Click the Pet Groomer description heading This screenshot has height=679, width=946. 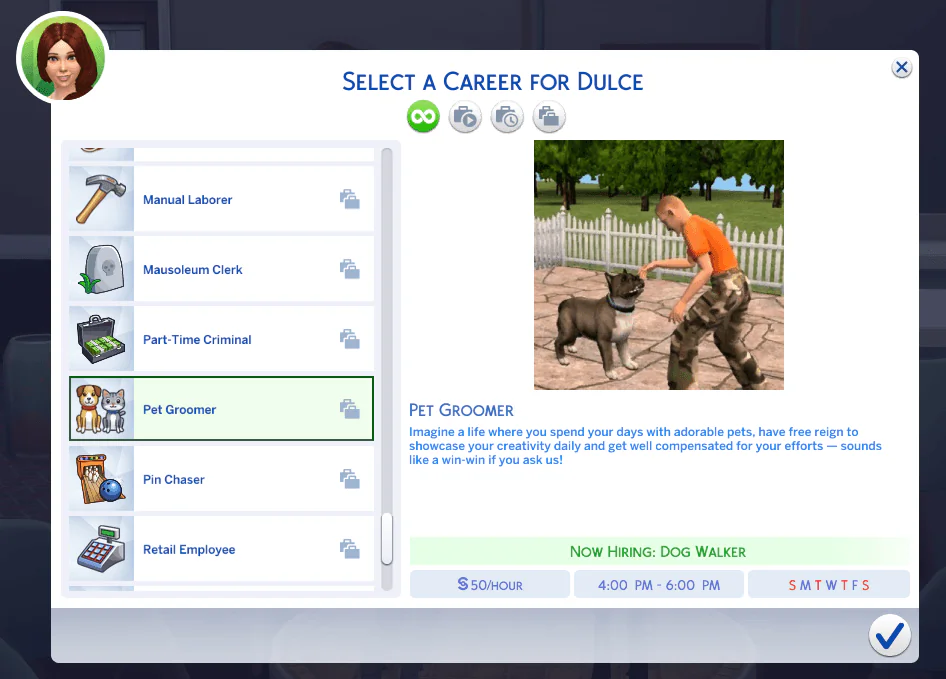click(x=462, y=410)
